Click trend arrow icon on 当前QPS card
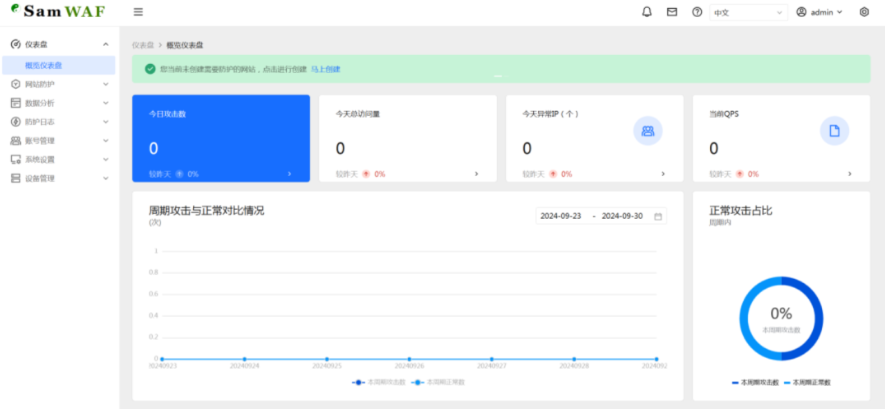Screen dimensions: 885x409 click(739, 174)
